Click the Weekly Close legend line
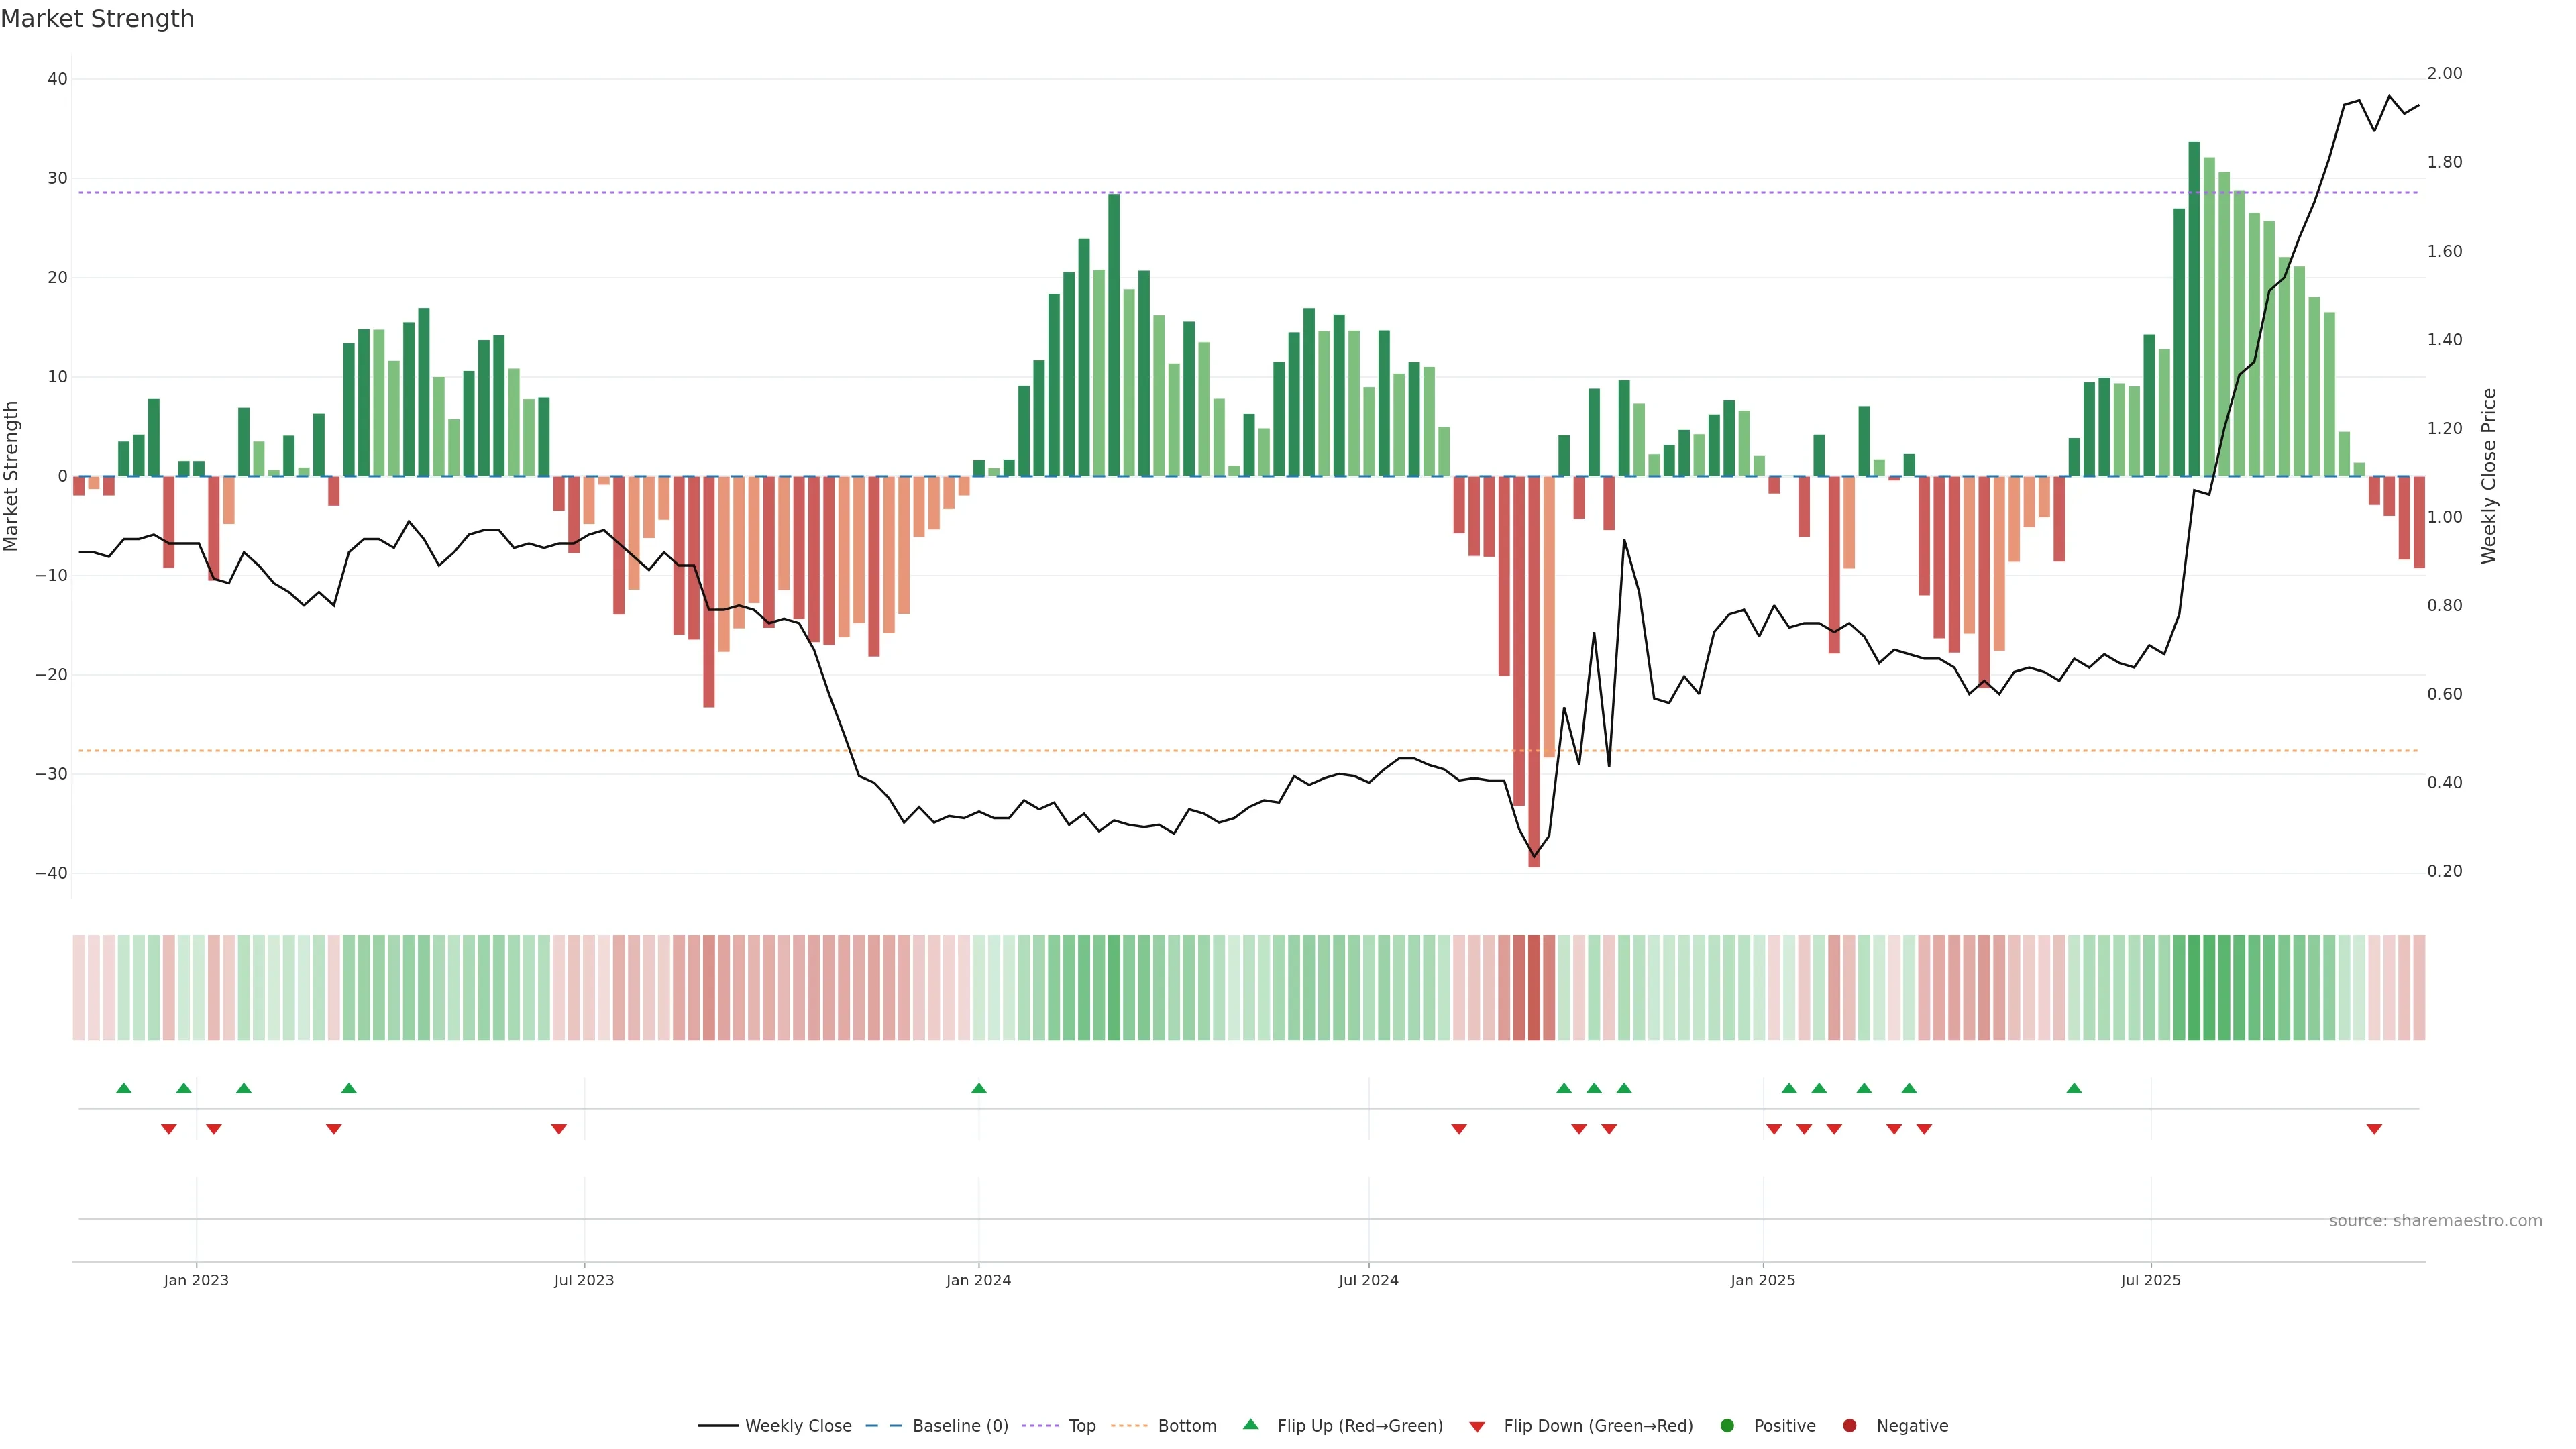 (718, 1426)
